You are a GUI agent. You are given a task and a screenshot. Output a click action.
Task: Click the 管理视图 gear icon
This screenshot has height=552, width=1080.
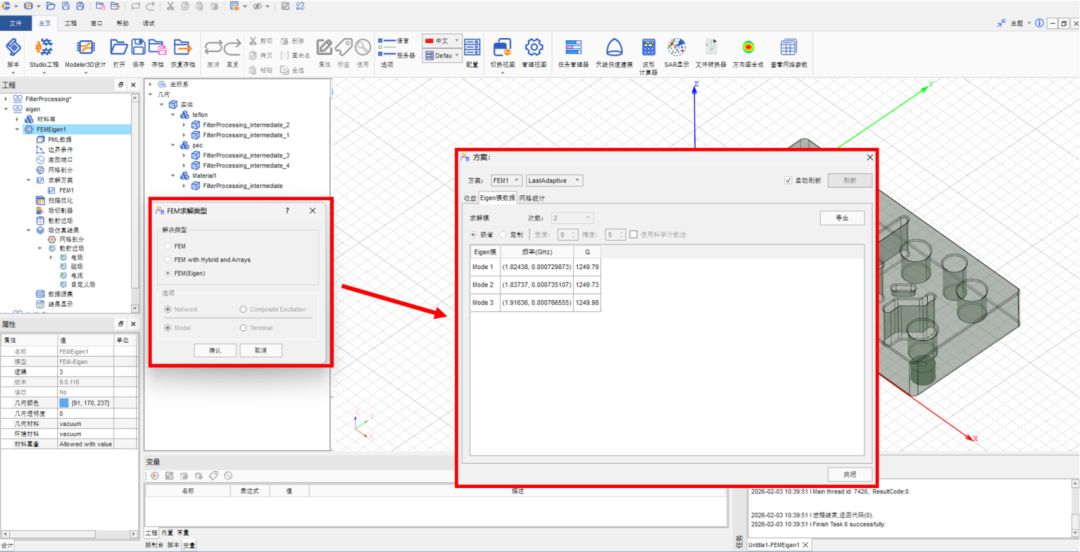coord(534,47)
